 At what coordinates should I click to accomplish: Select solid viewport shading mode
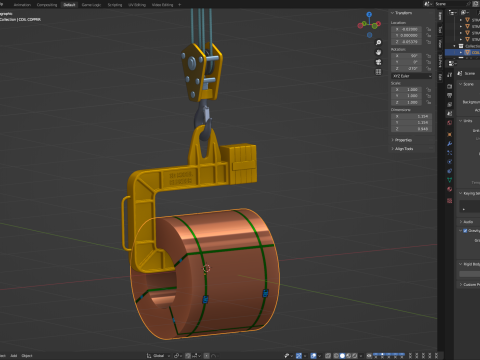click(342, 356)
